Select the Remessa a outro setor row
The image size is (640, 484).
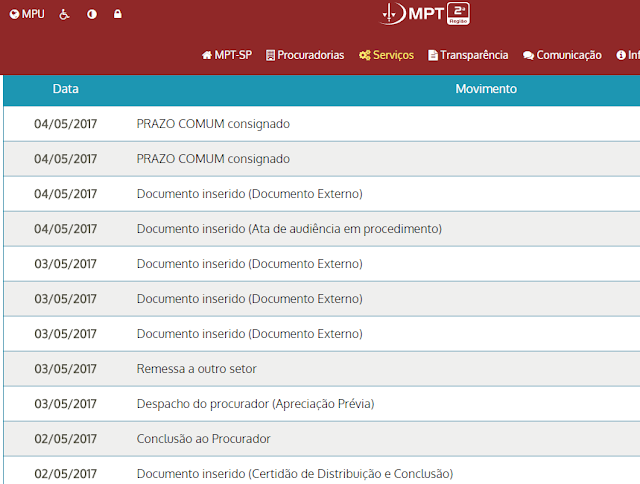click(x=322, y=369)
